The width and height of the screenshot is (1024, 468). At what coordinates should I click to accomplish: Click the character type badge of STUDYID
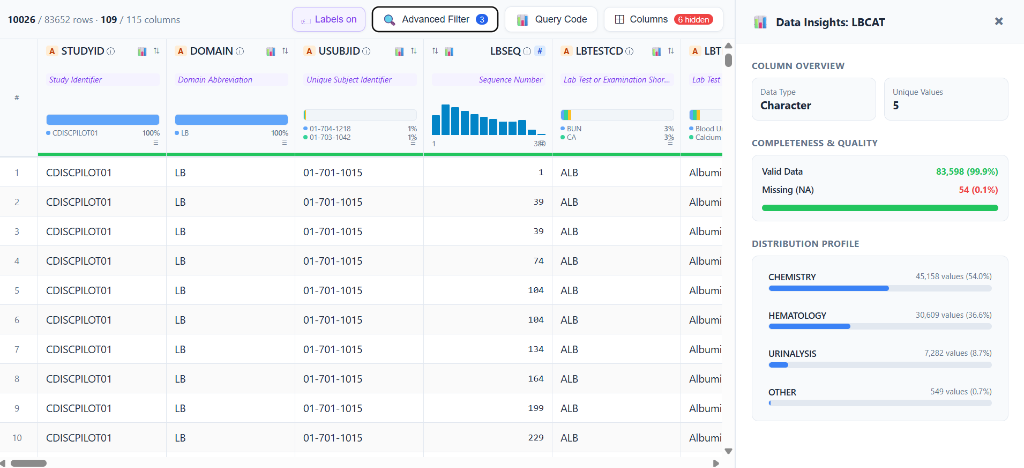[52, 51]
